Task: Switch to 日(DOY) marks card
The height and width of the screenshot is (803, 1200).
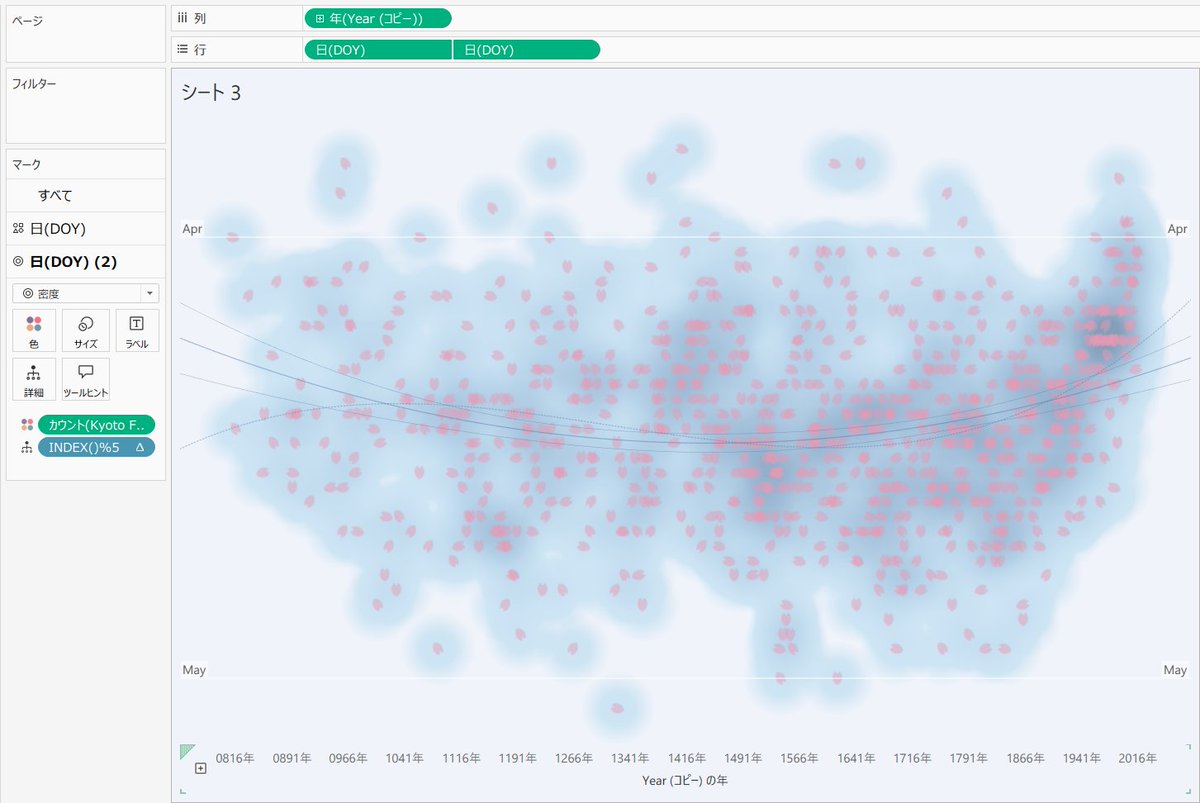Action: [x=86, y=229]
